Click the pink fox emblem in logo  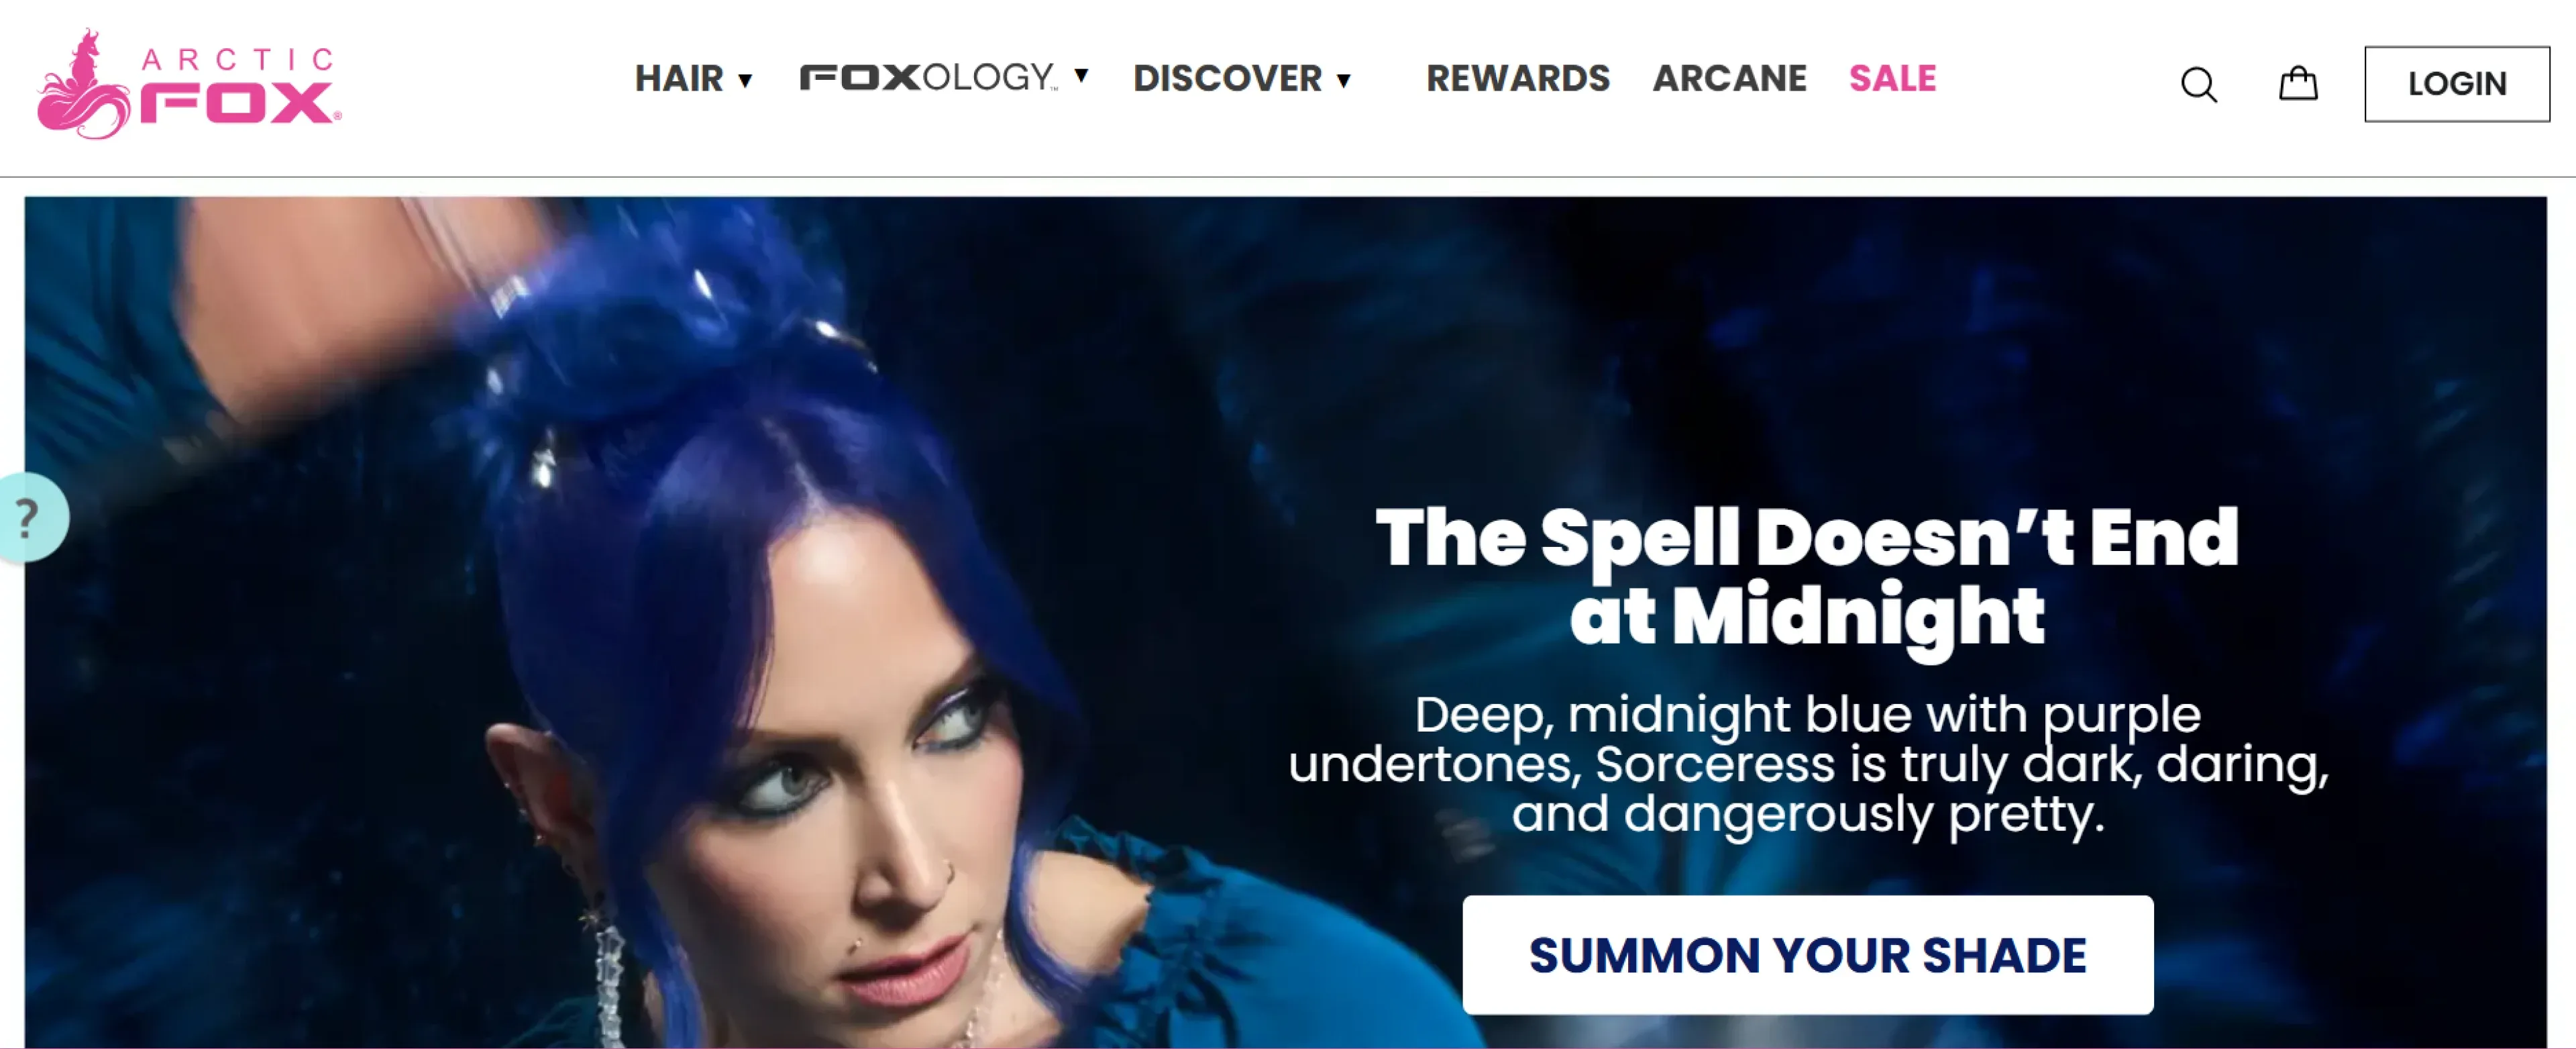tap(83, 85)
